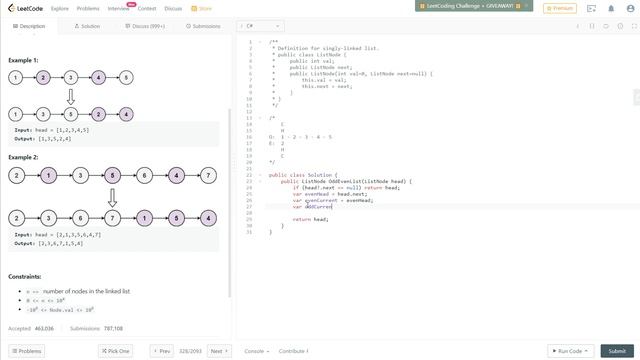640x360 pixels.
Task: Click the panel resize handle between panes
Action: click(x=234, y=163)
